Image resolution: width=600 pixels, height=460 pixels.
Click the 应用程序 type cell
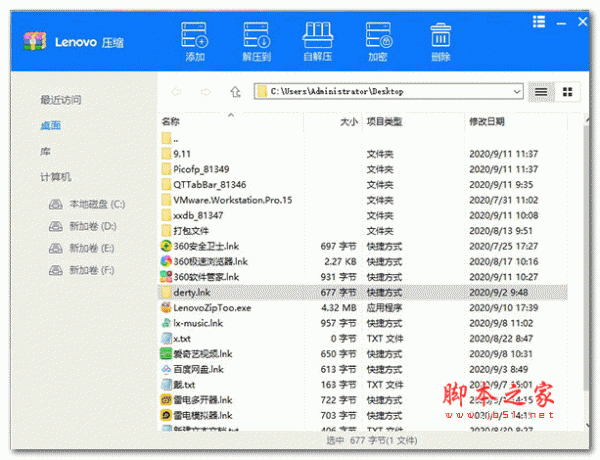pos(384,308)
